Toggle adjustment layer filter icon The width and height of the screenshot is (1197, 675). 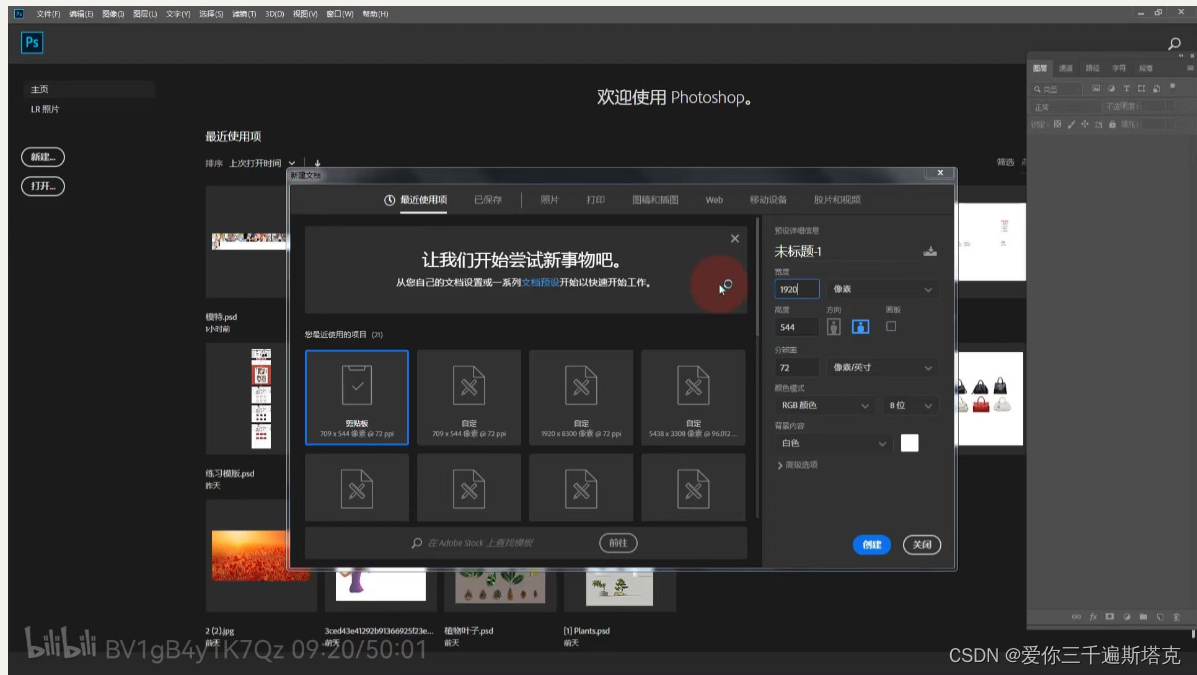[x=1112, y=89]
